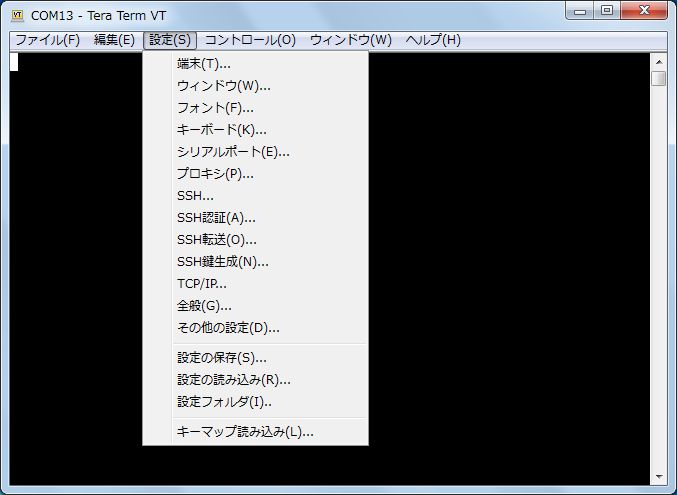Choose 設定の保存(S)... to save setup

256,358
